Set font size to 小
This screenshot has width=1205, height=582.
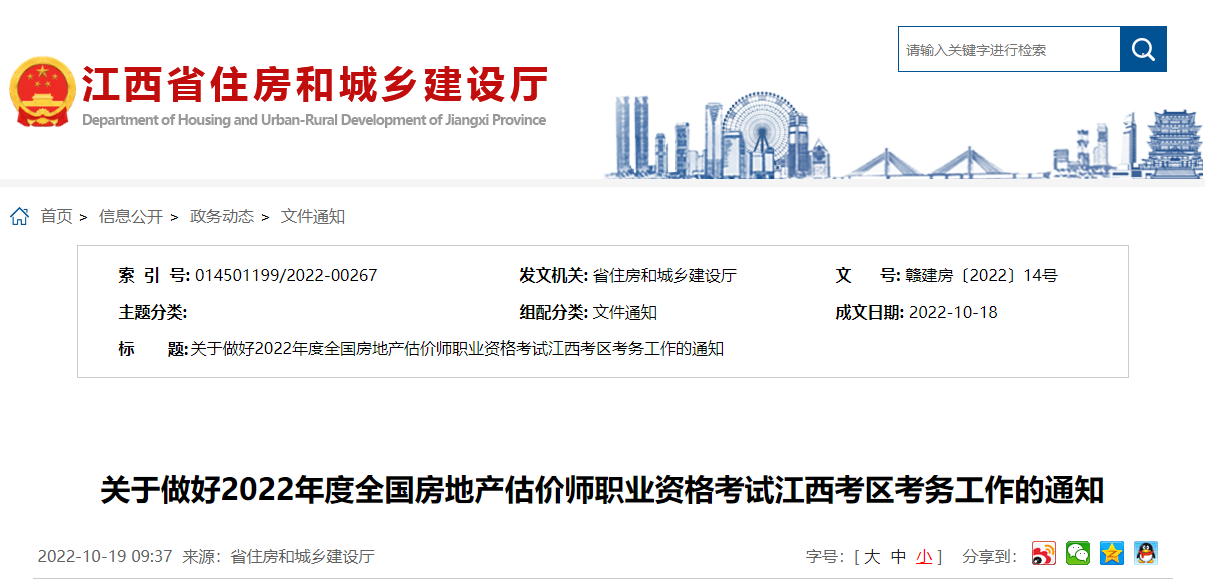pyautogui.click(x=924, y=556)
